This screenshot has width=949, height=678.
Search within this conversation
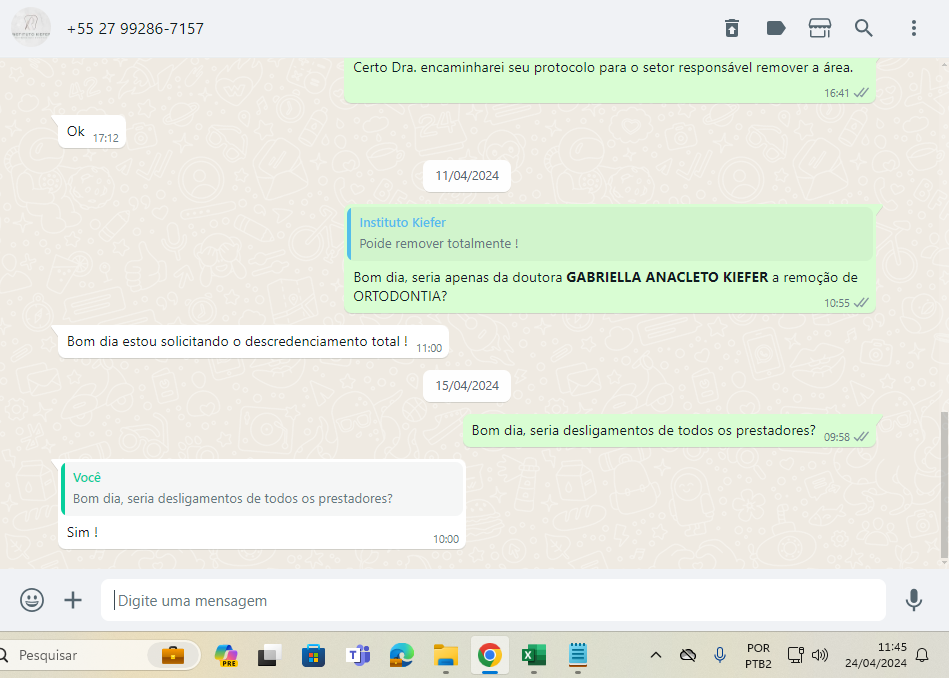coord(864,28)
